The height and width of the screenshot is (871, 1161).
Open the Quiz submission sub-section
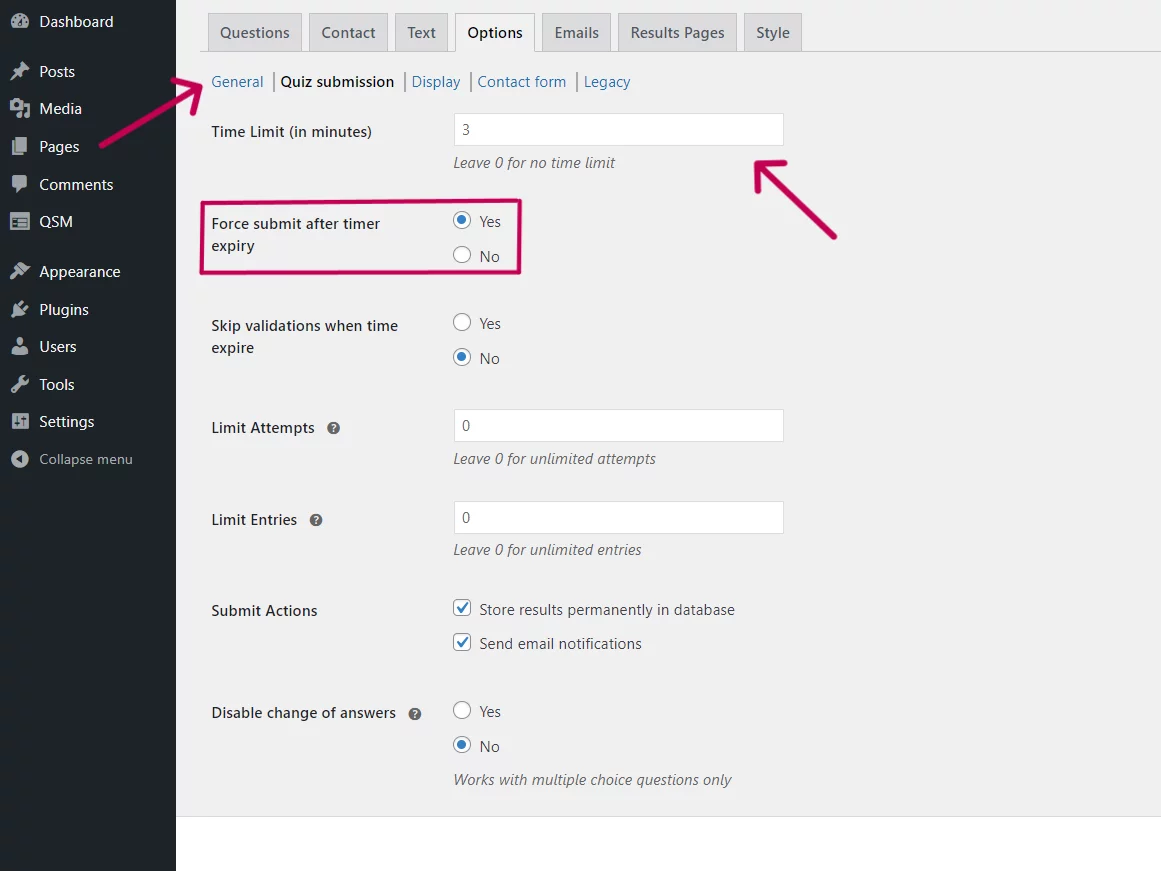coord(337,81)
